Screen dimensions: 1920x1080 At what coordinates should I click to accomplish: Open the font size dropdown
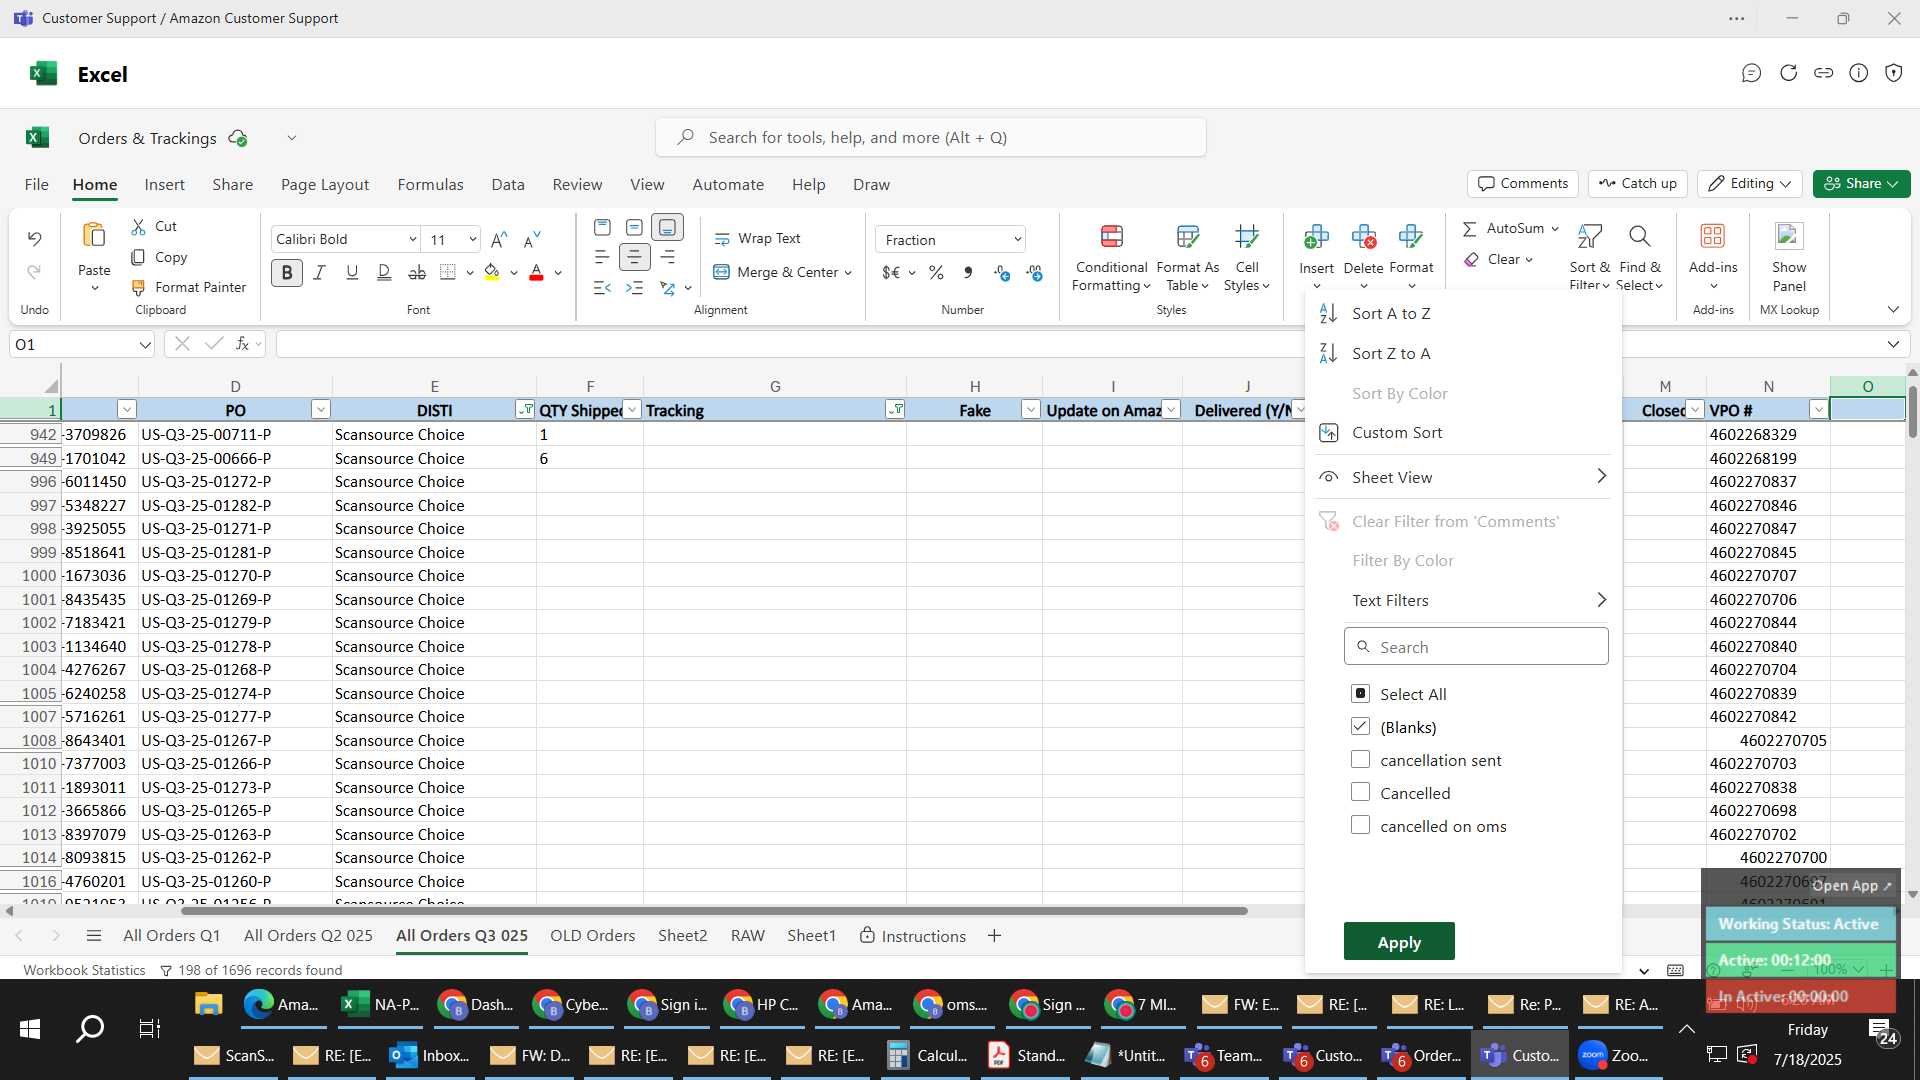coord(472,239)
